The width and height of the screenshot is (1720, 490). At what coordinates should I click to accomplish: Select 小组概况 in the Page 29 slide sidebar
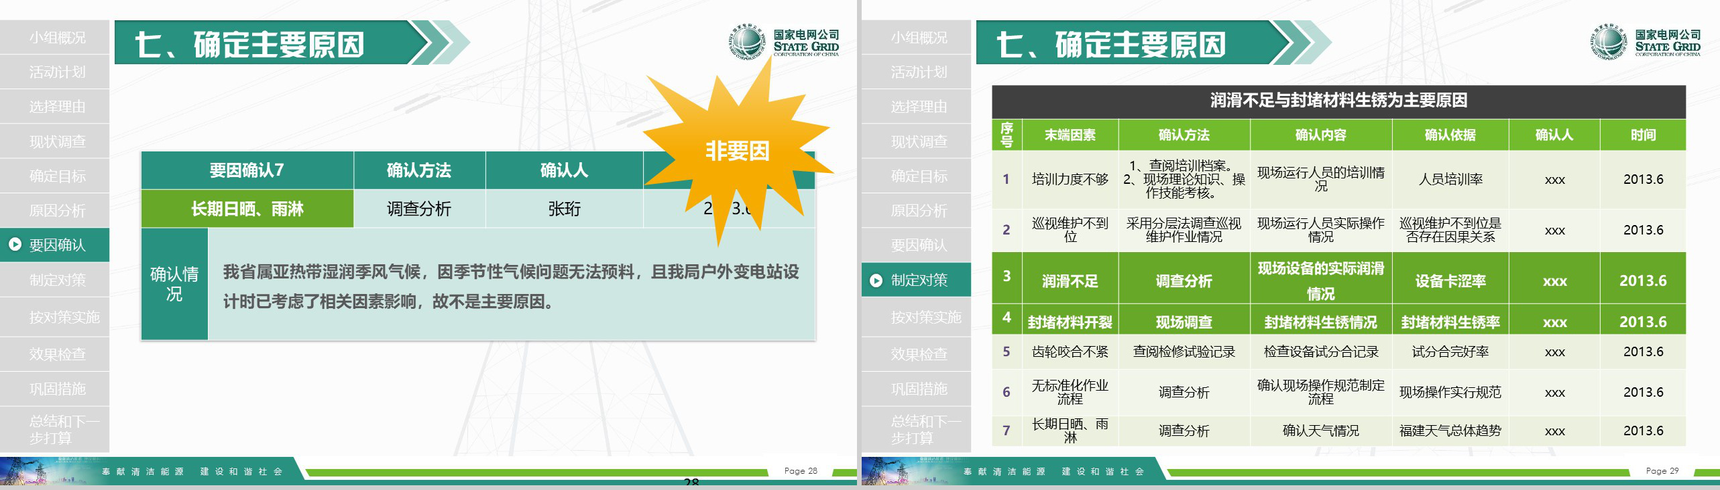[x=916, y=37]
